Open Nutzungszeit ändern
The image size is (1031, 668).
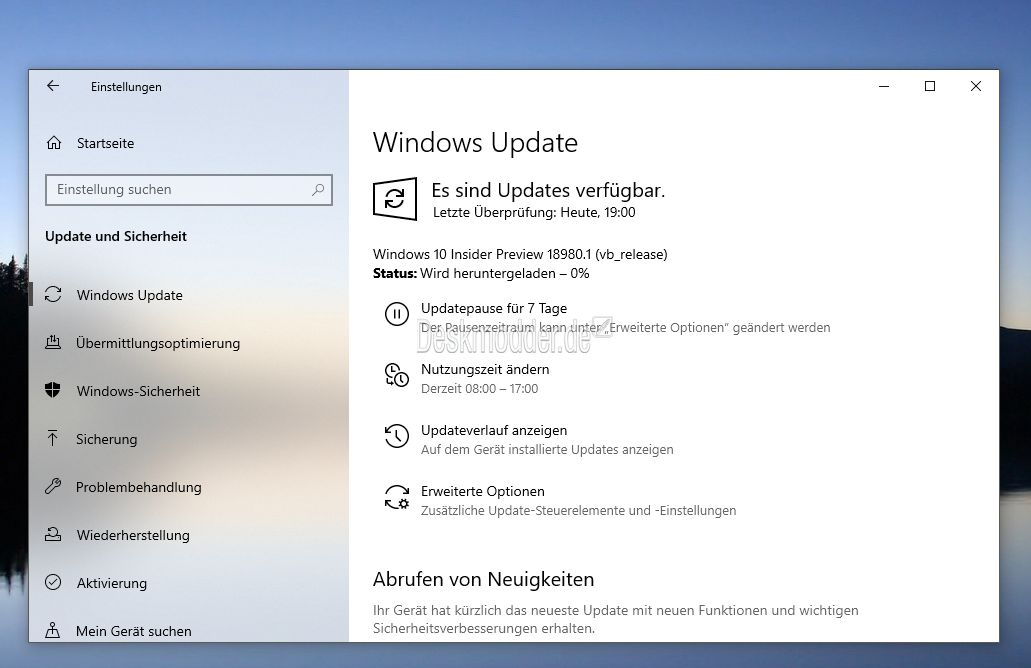[485, 370]
